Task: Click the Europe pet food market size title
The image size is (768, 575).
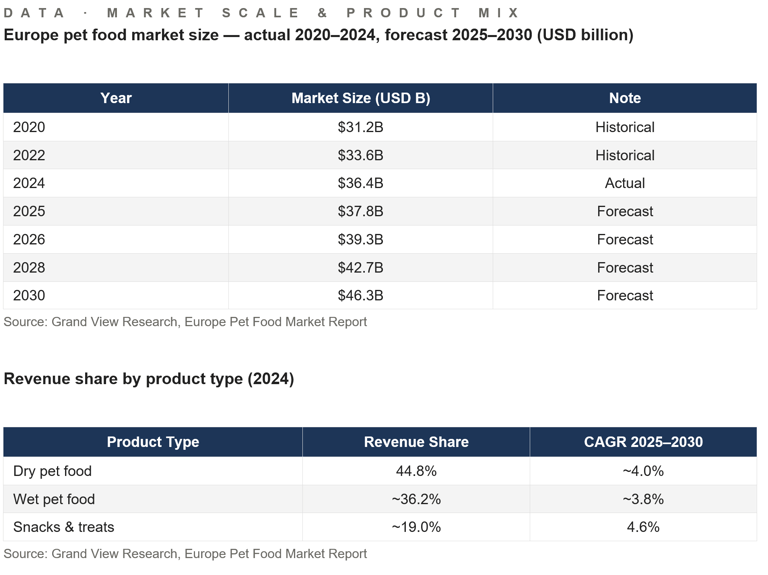Action: coord(318,35)
